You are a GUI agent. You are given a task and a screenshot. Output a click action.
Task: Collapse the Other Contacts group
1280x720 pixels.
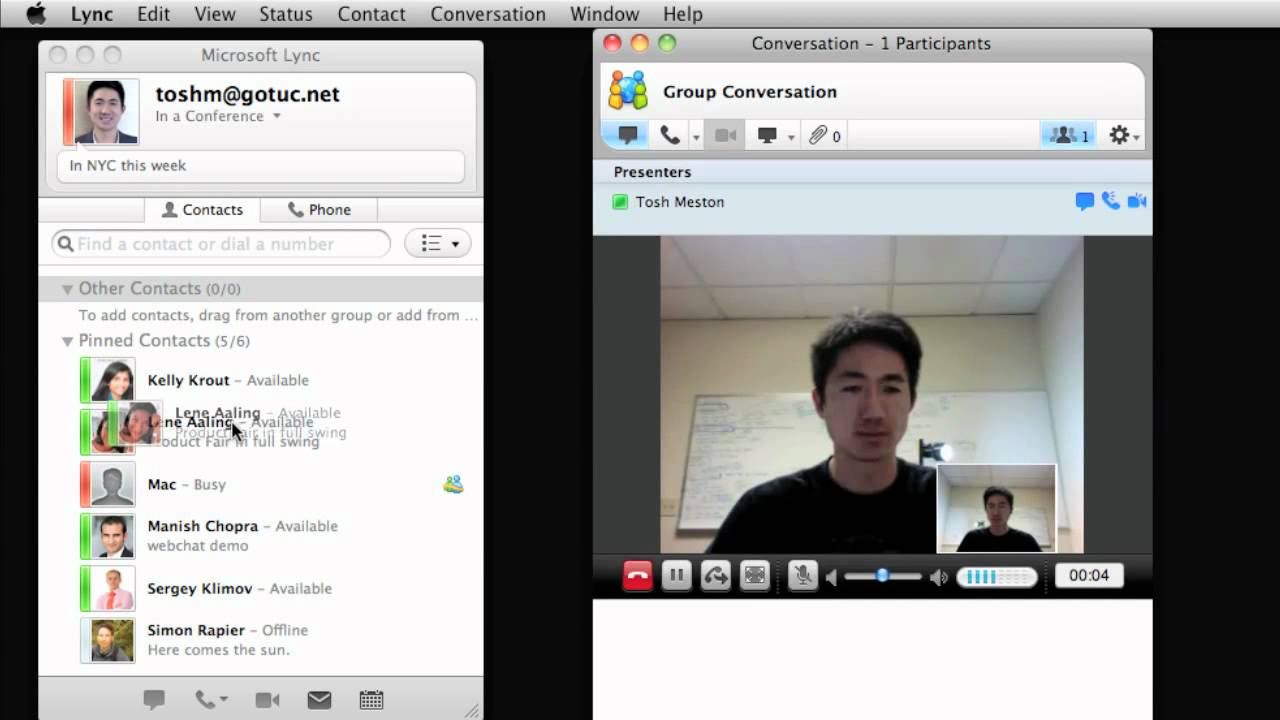67,289
